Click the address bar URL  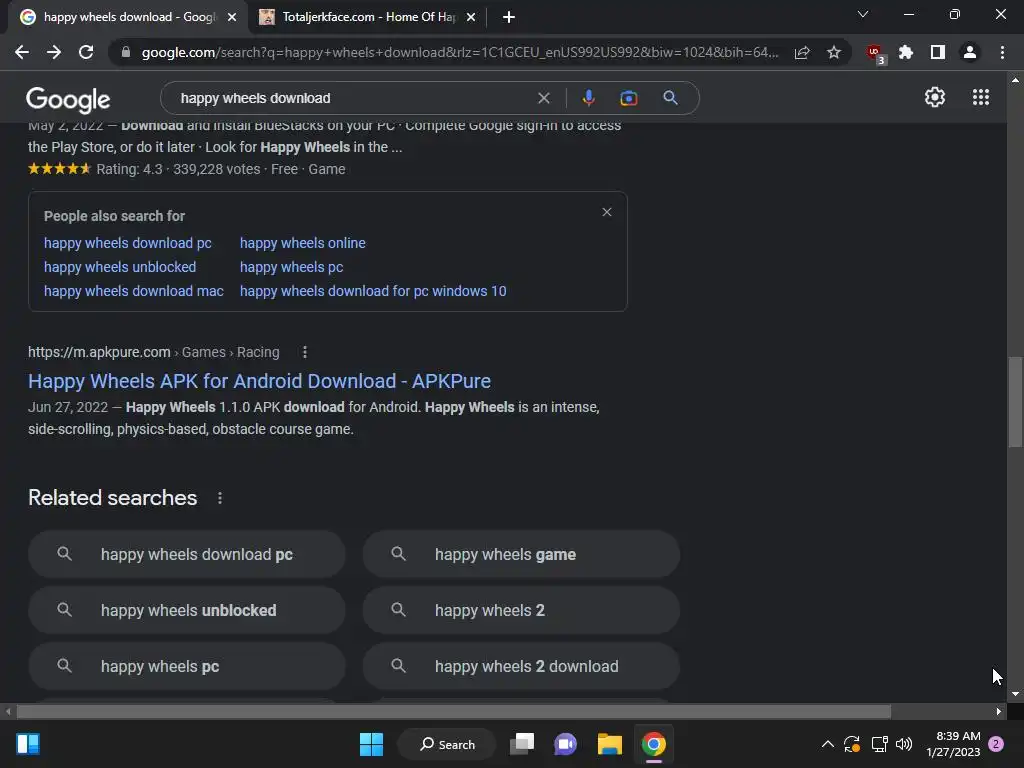click(x=460, y=52)
